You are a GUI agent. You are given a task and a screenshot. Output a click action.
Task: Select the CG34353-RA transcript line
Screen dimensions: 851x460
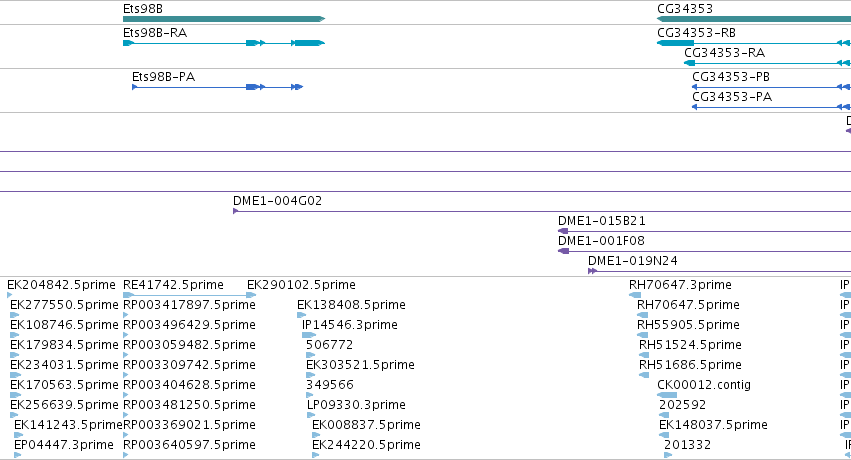point(767,63)
